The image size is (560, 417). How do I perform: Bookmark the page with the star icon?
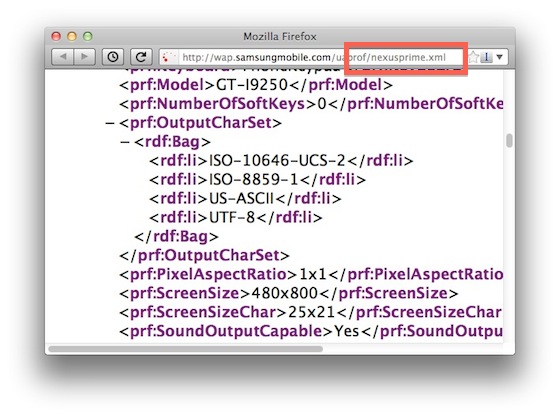pos(474,57)
